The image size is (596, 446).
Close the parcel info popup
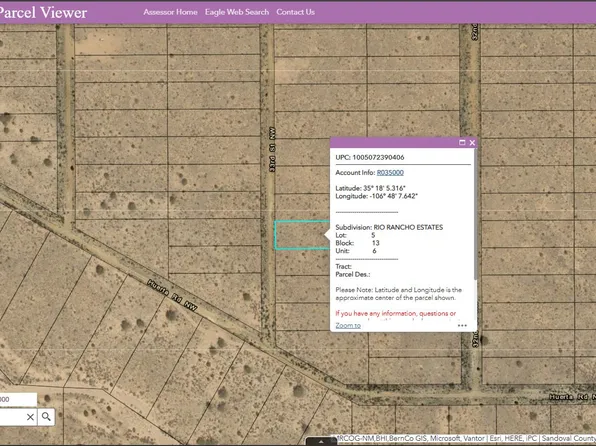pos(472,143)
